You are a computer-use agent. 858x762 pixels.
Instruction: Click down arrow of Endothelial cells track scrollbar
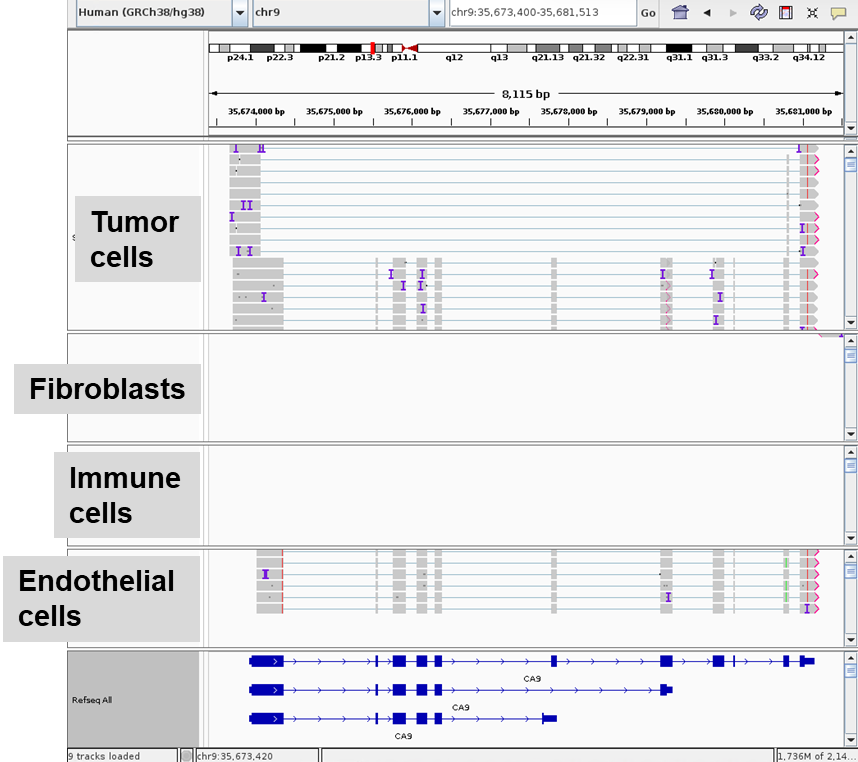(x=850, y=639)
